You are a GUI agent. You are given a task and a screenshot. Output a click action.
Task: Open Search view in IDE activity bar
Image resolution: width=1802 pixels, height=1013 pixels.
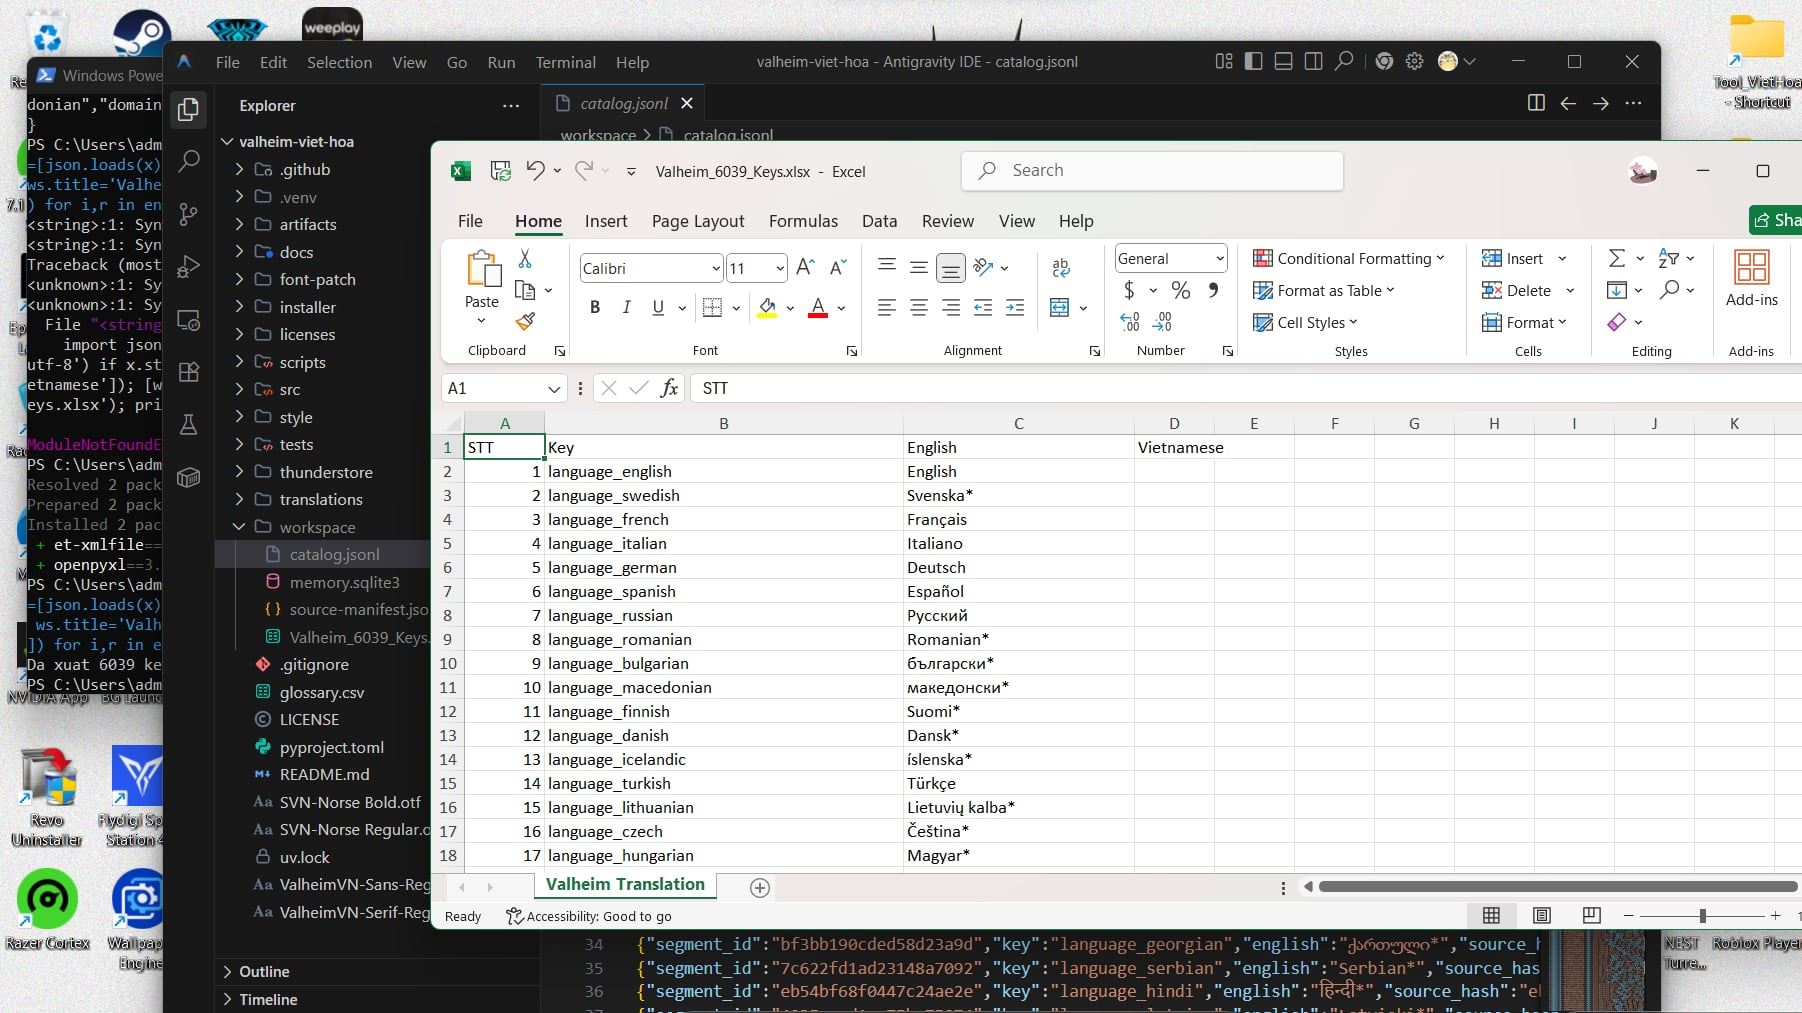click(x=188, y=161)
